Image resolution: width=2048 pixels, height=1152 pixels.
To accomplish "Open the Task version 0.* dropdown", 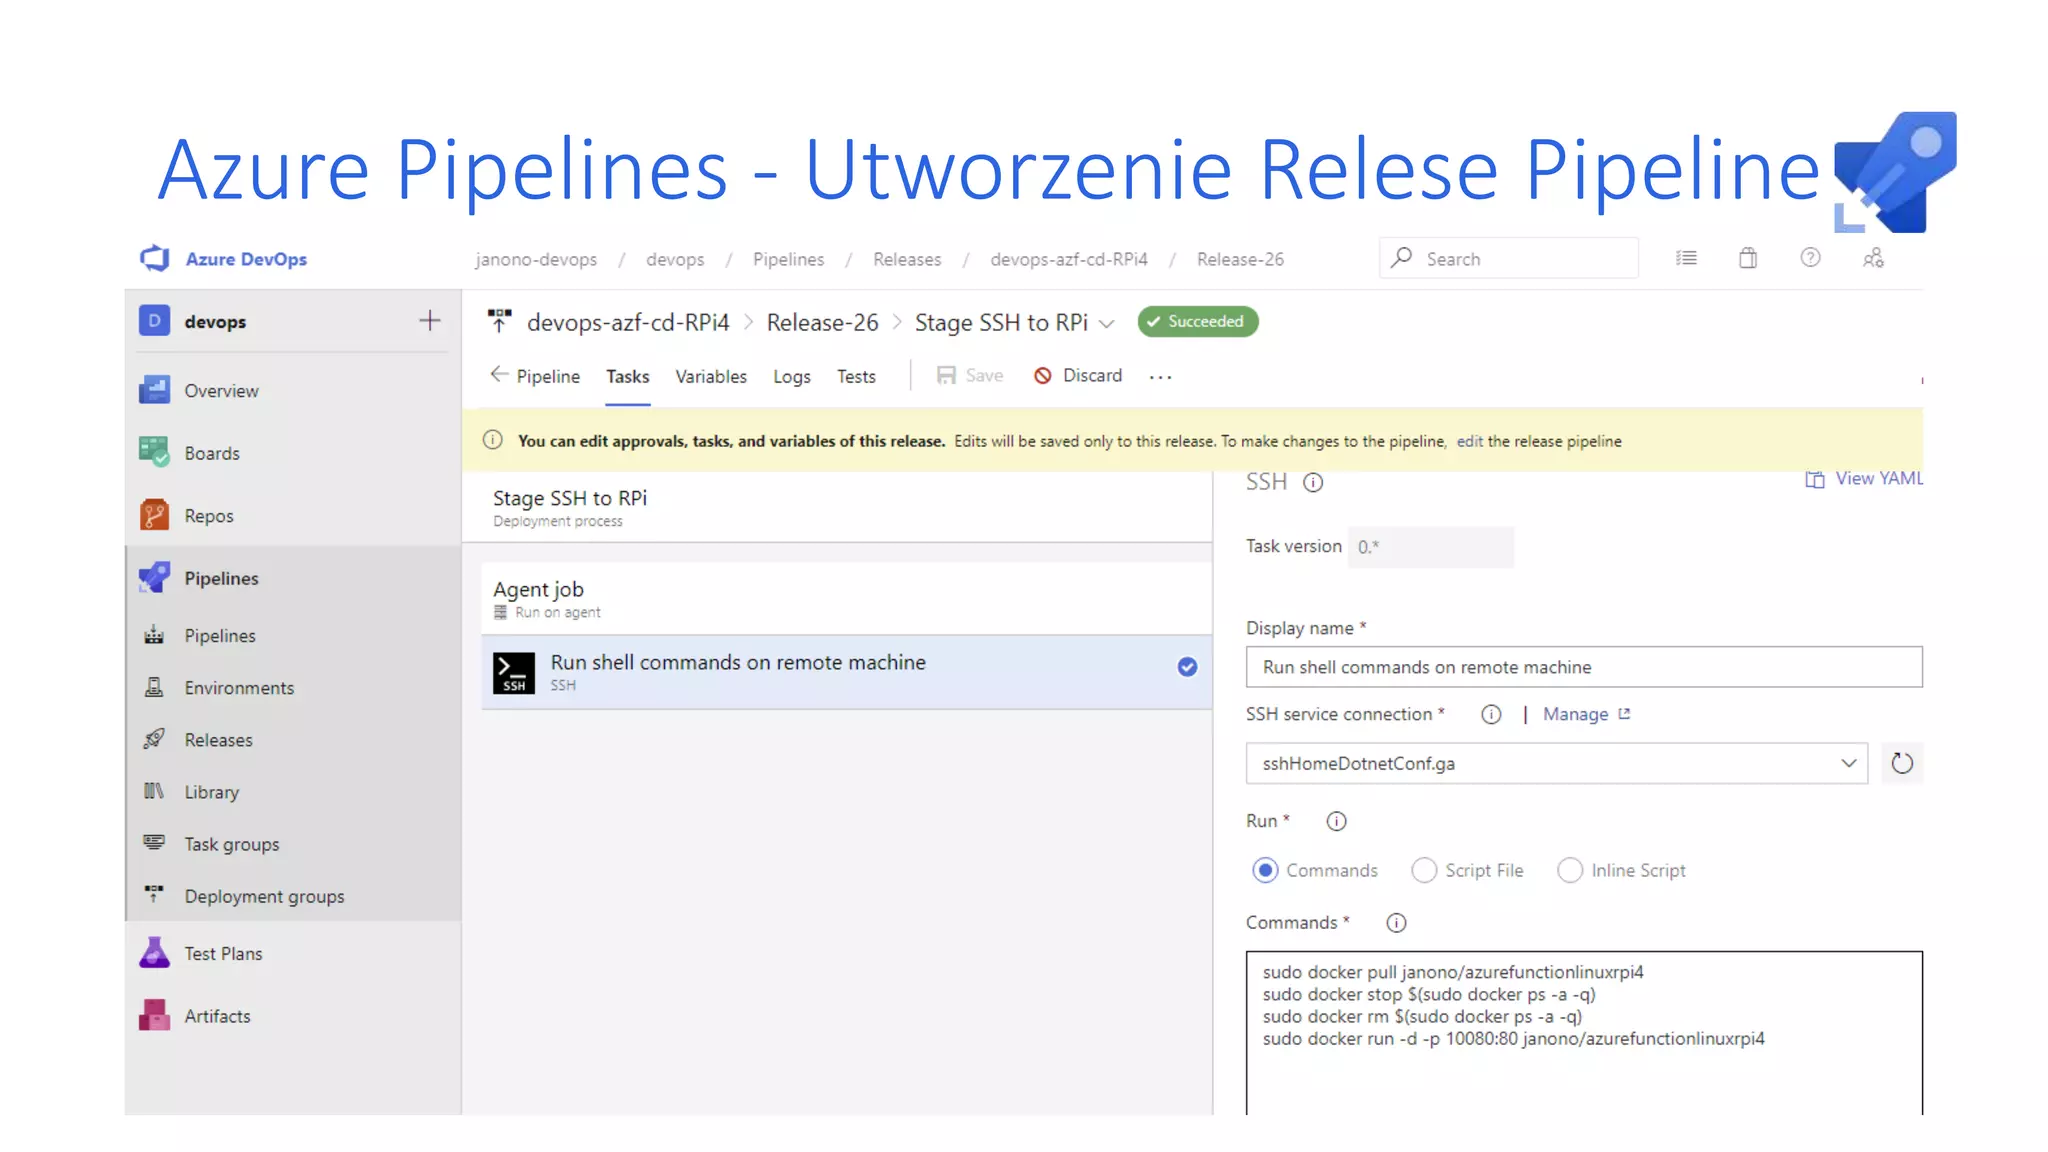I will (1430, 547).
